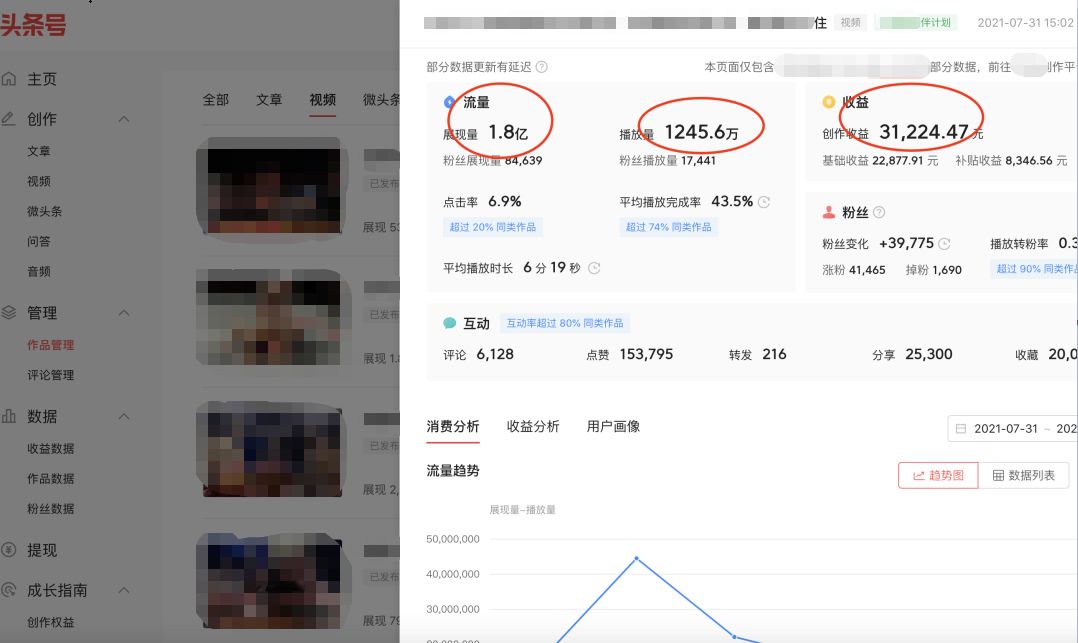The width and height of the screenshot is (1078, 643).
Task: Click the 数据 bar chart icon
Action: click(9, 416)
